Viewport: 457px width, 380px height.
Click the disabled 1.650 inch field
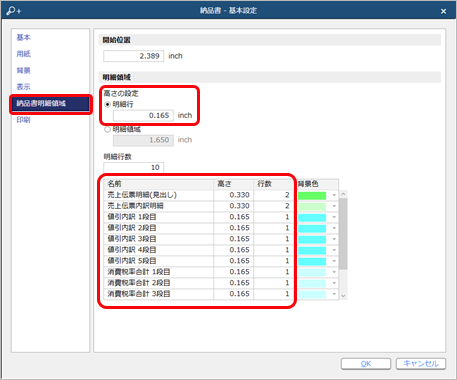pyautogui.click(x=143, y=140)
